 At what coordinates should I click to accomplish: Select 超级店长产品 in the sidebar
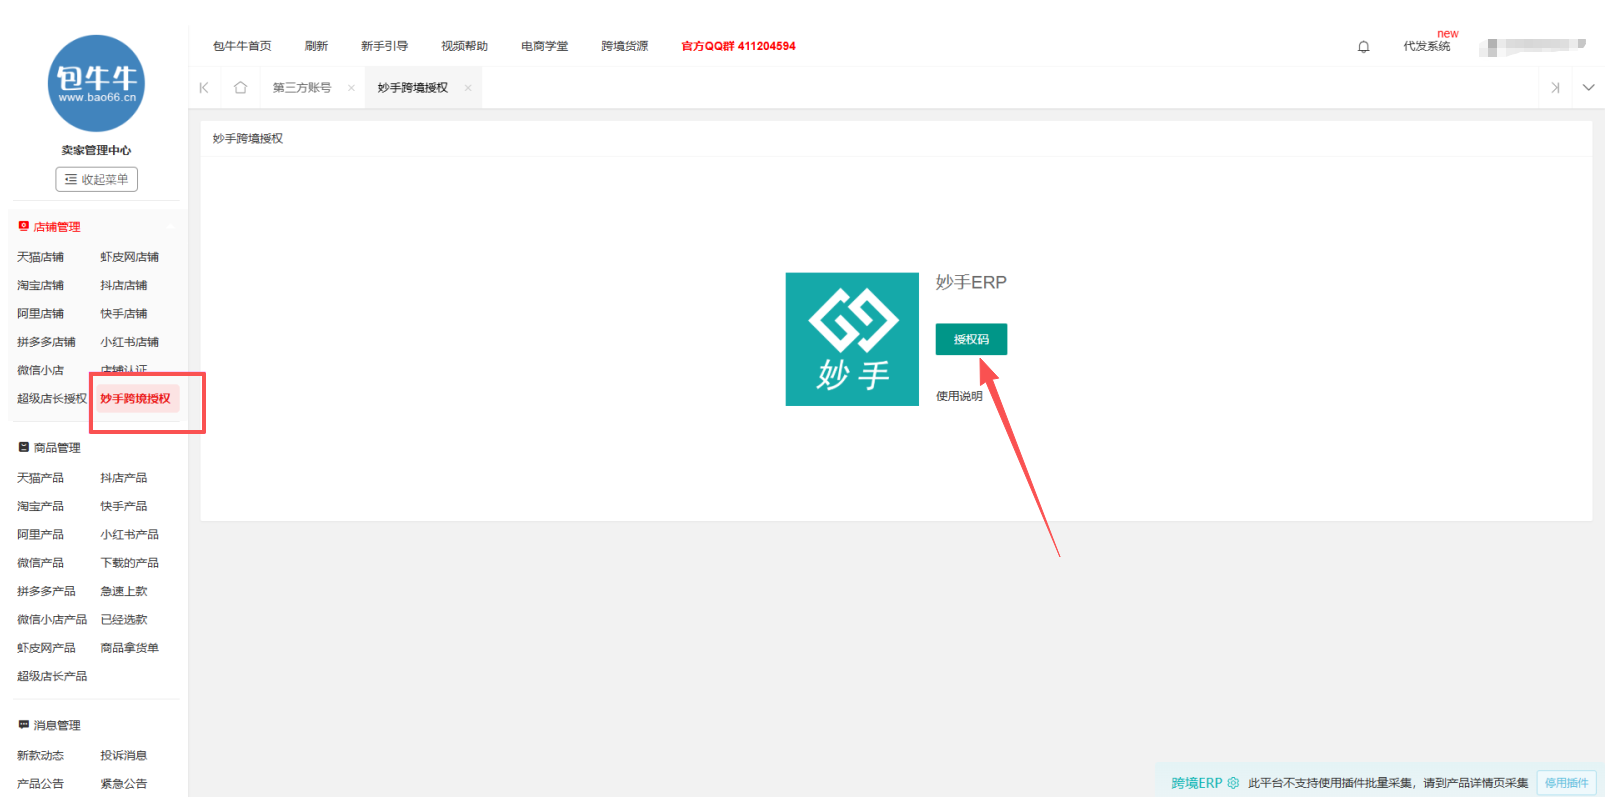[x=52, y=676]
